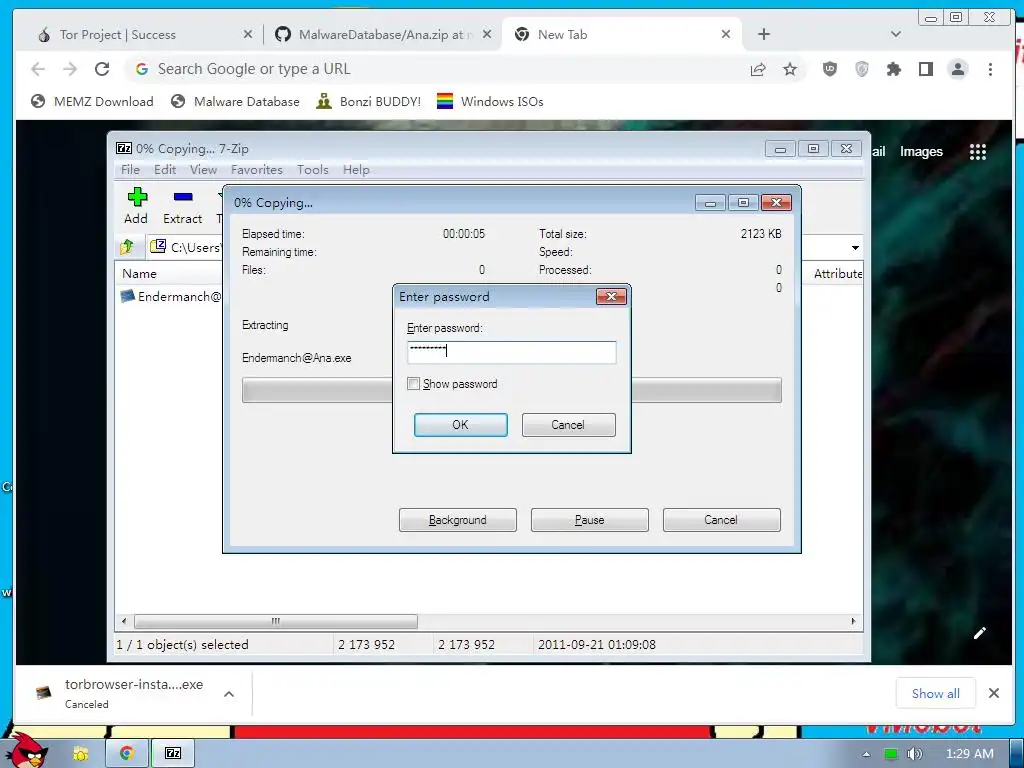Open the Bonzi BUDDY! bookmark
The height and width of the screenshot is (768, 1024).
[x=369, y=102]
